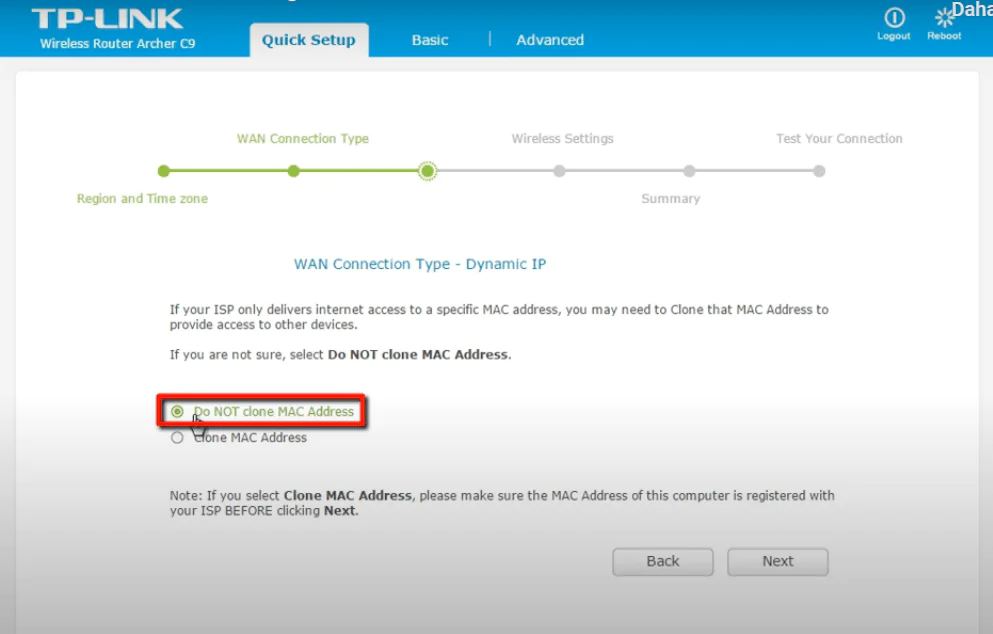Viewport: 993px width, 634px height.
Task: Click the WAN Connection Type heading text
Action: pyautogui.click(x=302, y=138)
